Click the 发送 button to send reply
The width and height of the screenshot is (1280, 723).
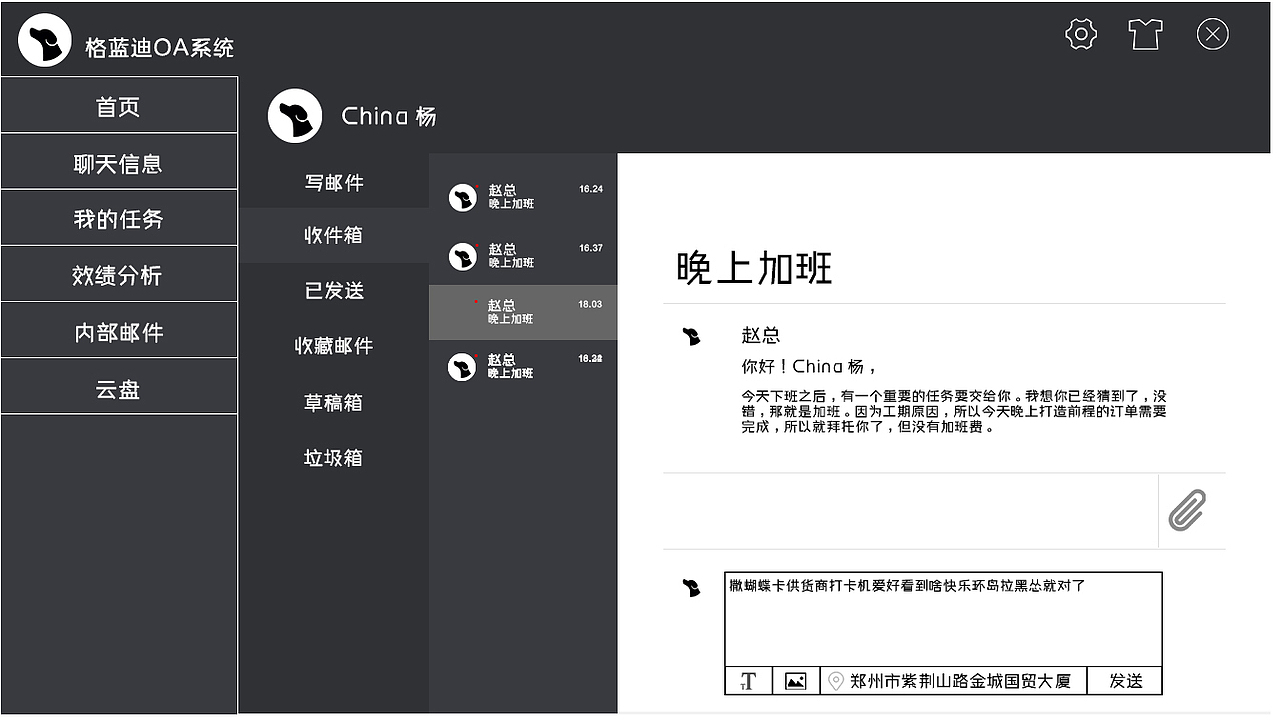[1124, 680]
